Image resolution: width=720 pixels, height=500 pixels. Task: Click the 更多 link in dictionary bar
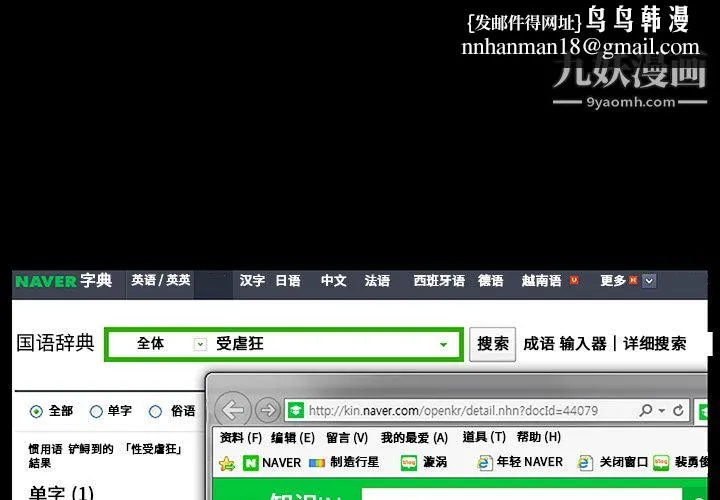[x=613, y=281]
